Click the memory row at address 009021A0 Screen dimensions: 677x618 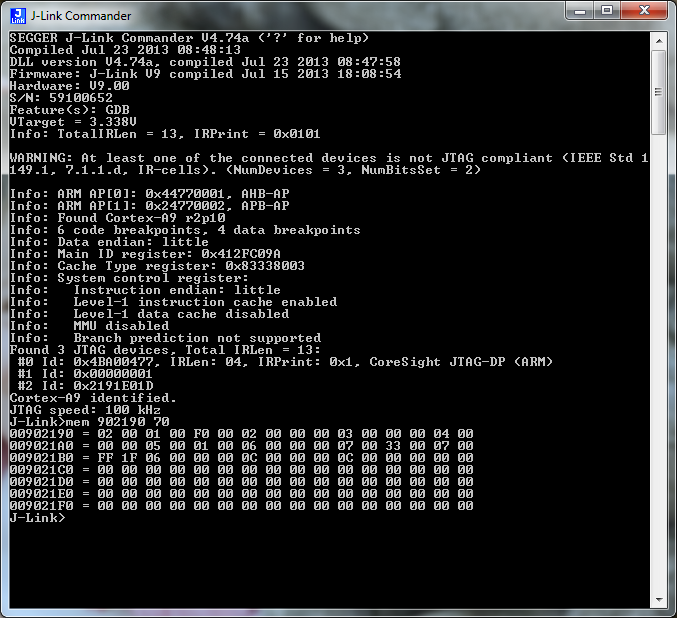(x=241, y=446)
